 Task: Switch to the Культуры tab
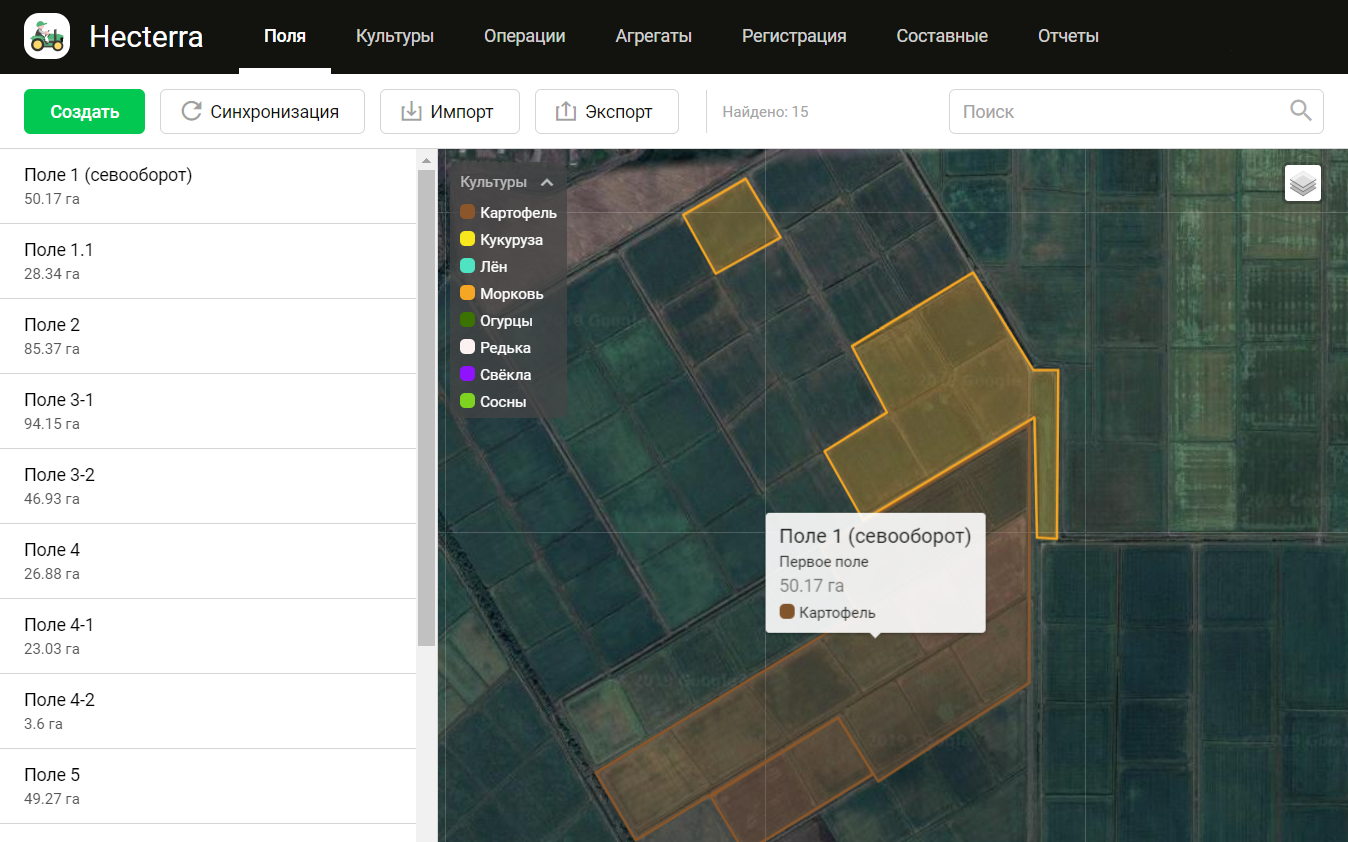coord(393,35)
